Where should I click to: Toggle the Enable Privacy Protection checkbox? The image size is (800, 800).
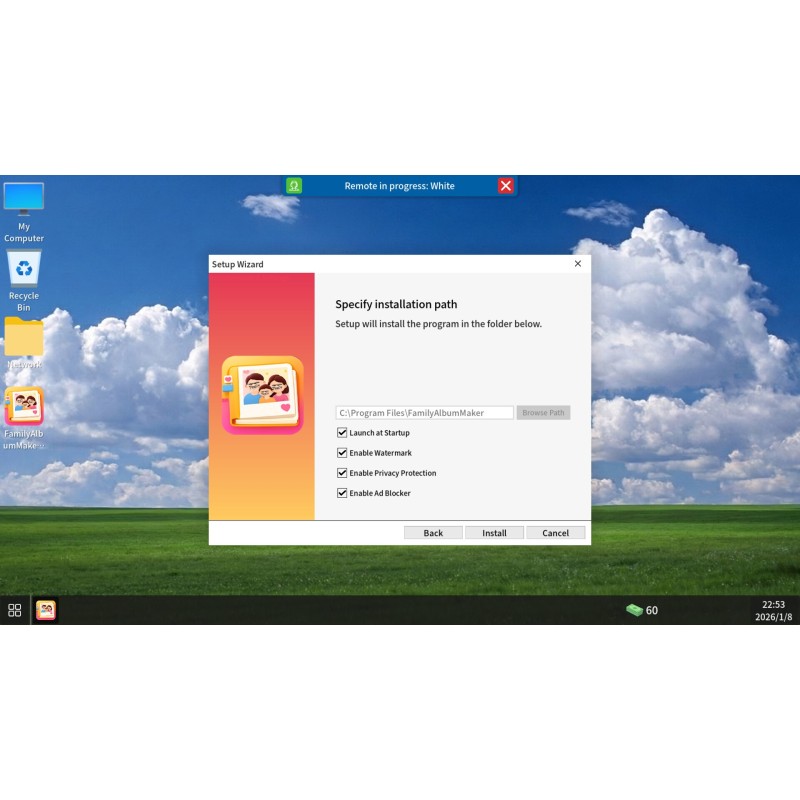coord(342,473)
